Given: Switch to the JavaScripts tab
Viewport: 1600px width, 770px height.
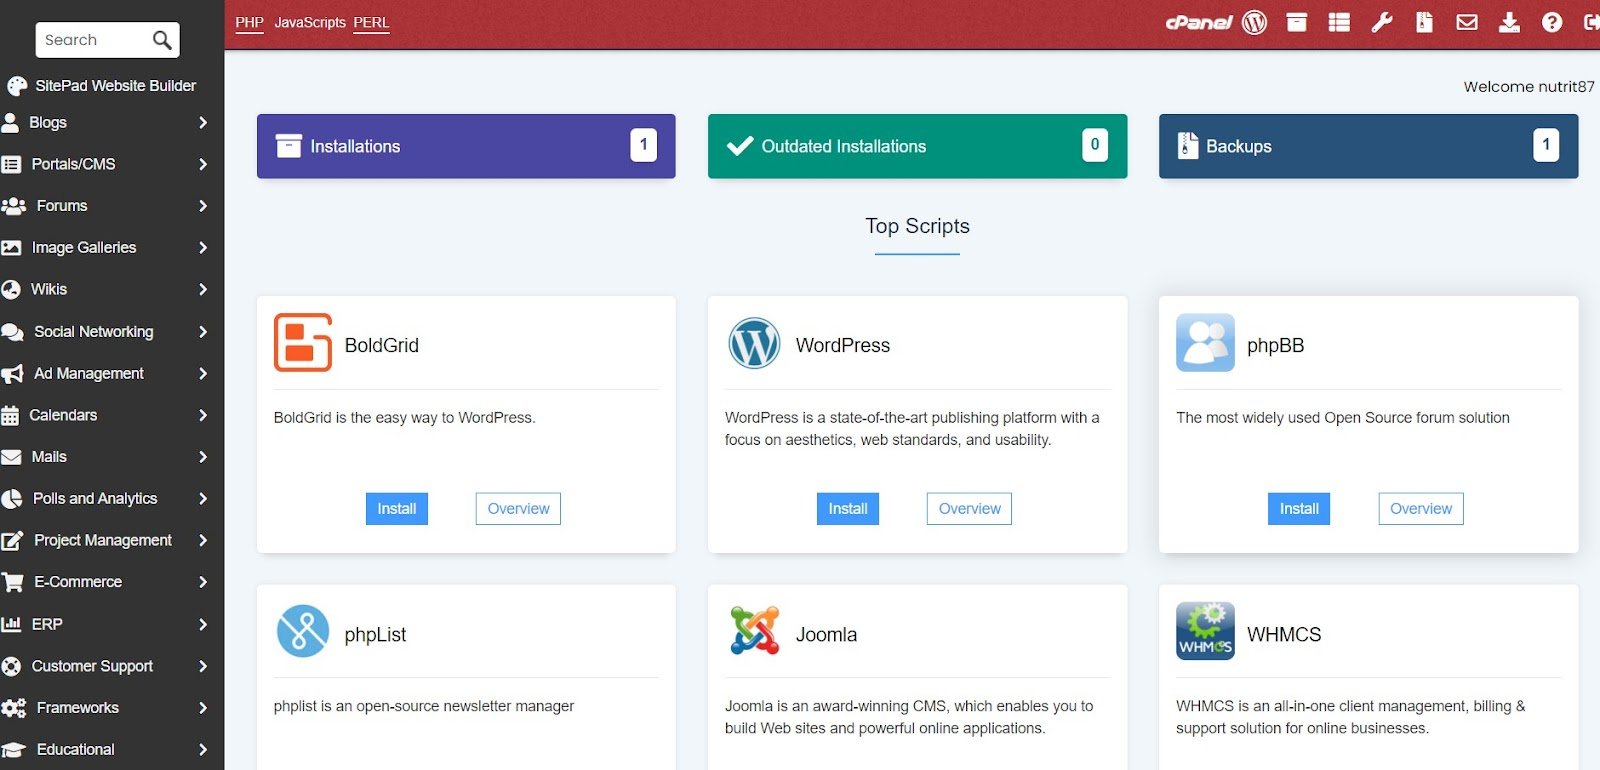Looking at the screenshot, I should [310, 22].
